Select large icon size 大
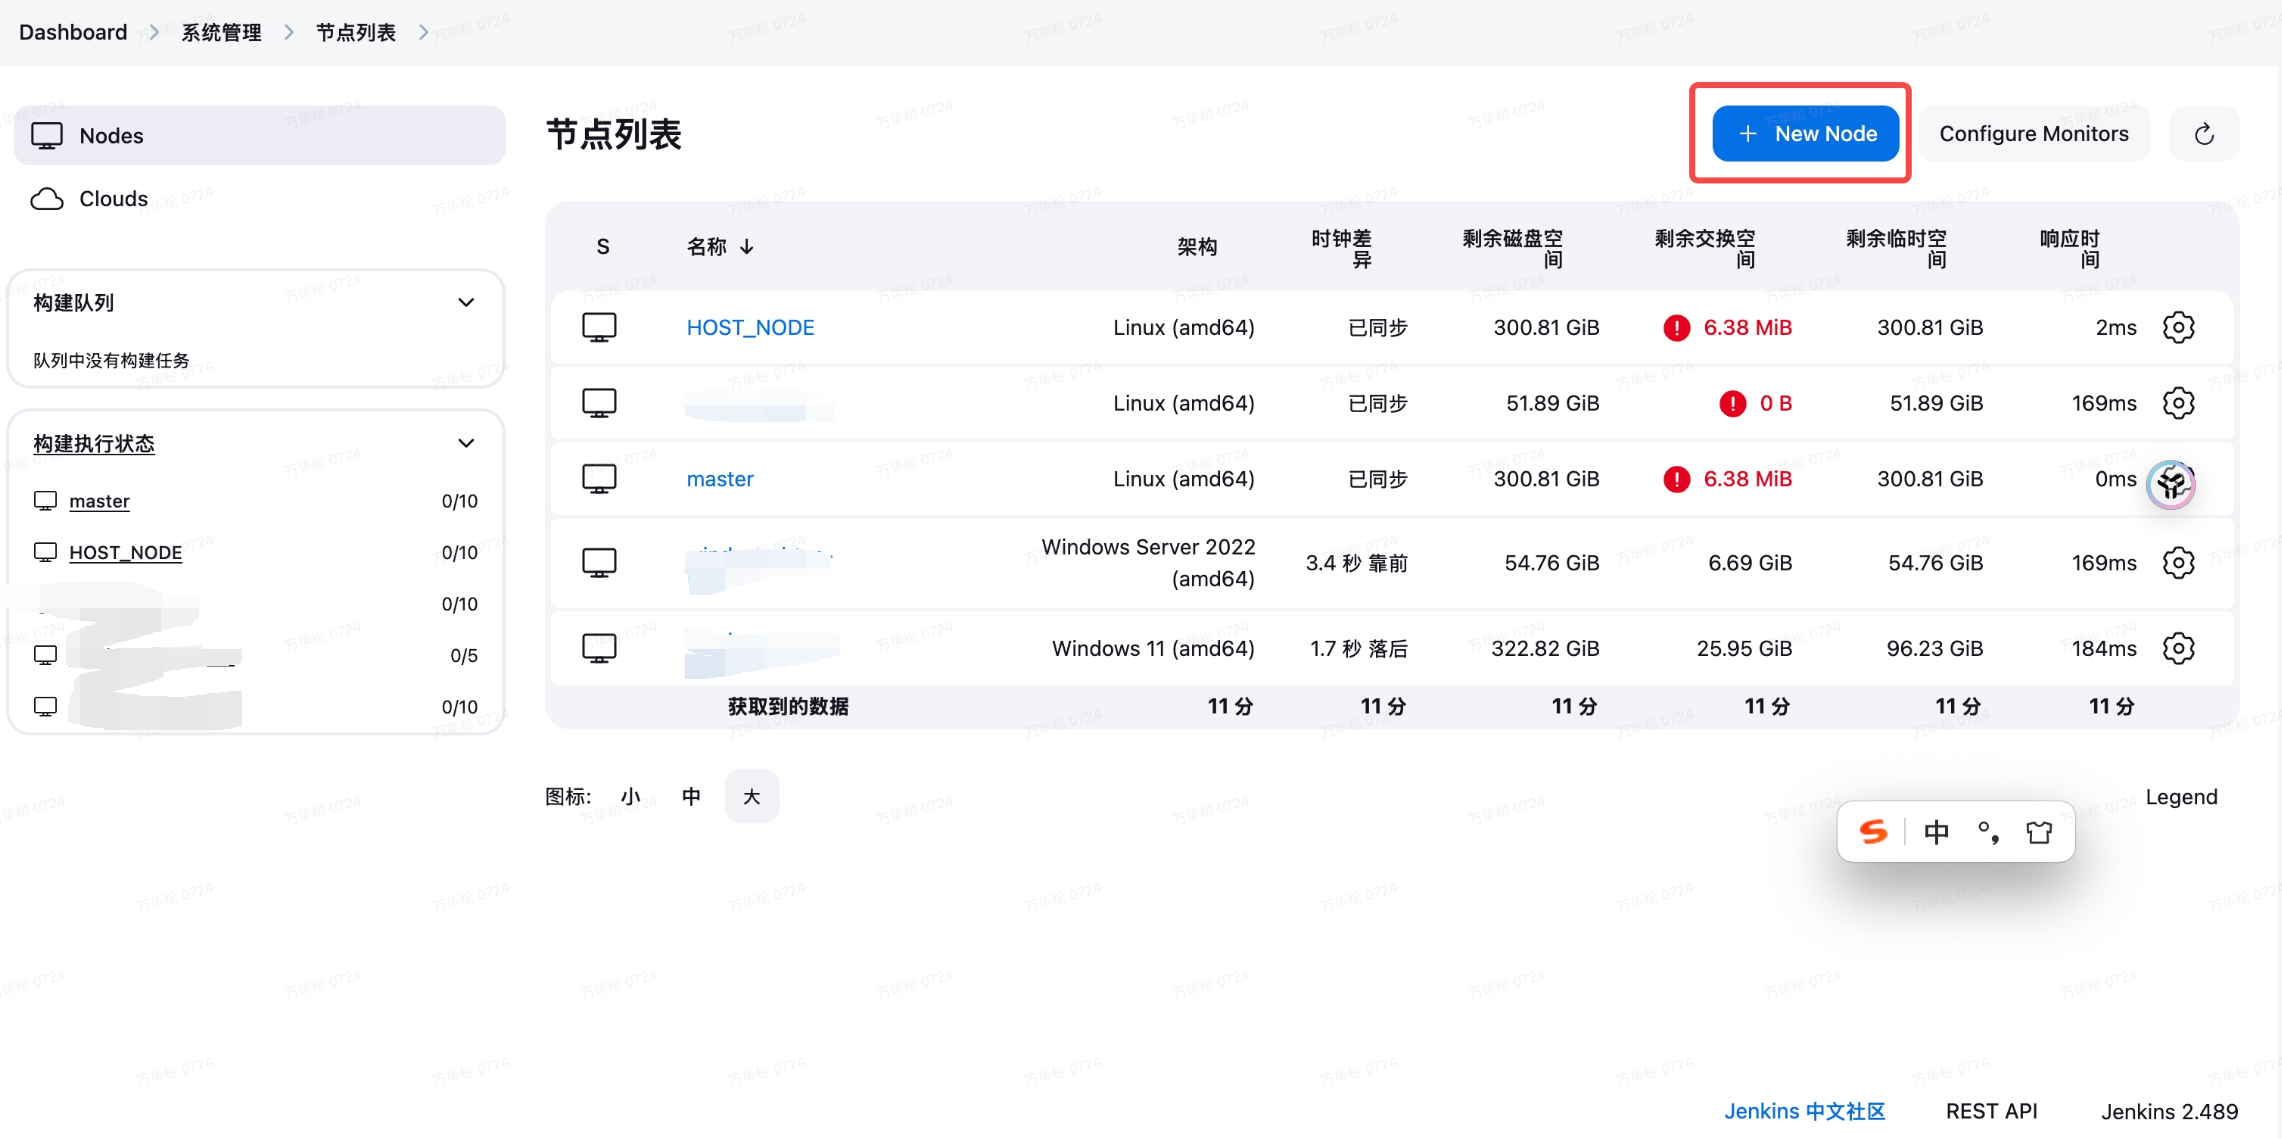Viewport: 2282px width, 1139px height. tap(752, 797)
